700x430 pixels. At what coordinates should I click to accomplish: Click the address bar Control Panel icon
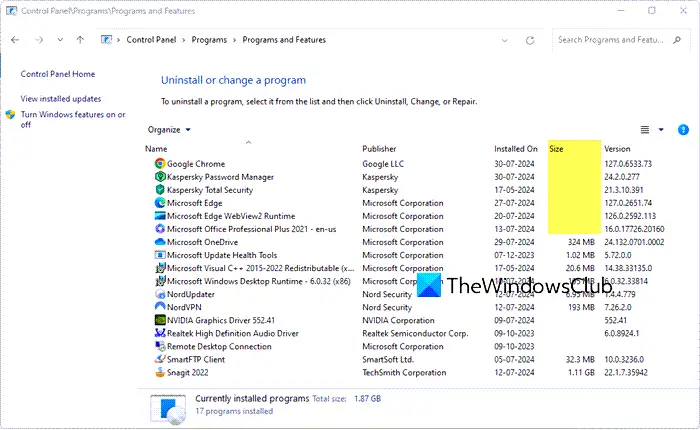[x=106, y=40]
